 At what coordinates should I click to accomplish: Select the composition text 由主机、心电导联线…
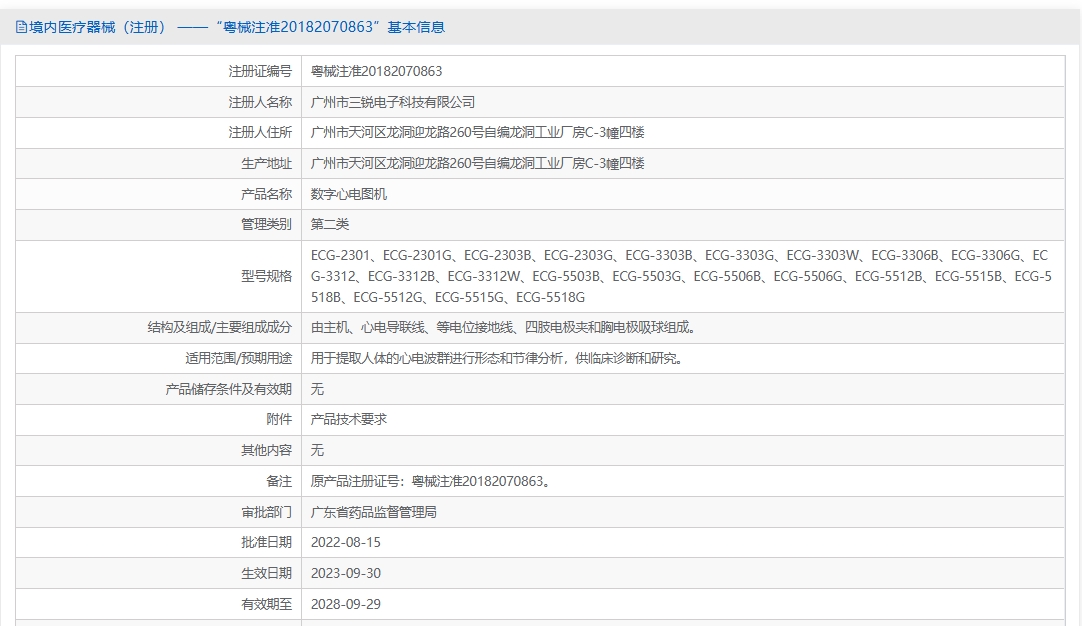tap(505, 327)
